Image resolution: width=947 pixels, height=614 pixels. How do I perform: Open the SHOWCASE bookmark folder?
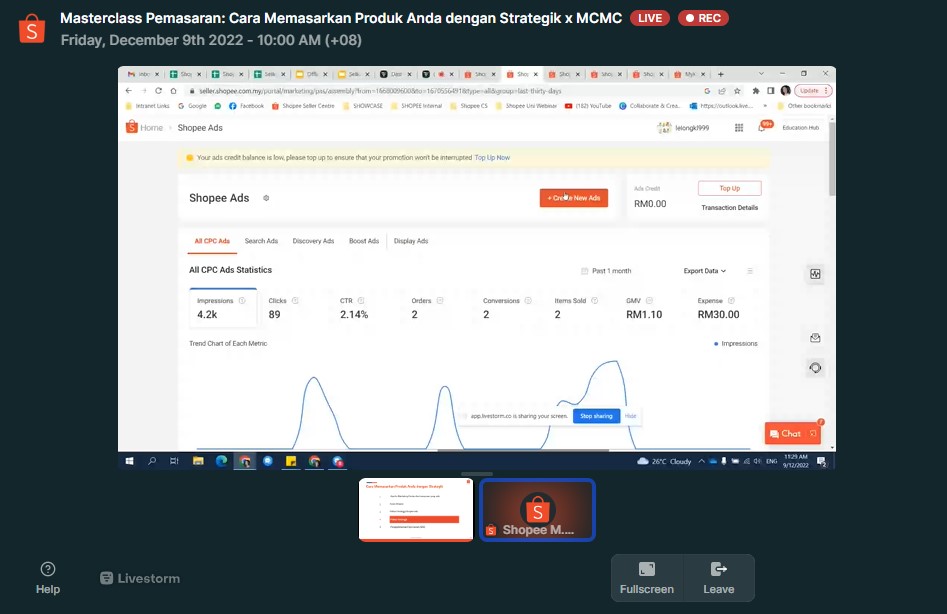pos(362,106)
